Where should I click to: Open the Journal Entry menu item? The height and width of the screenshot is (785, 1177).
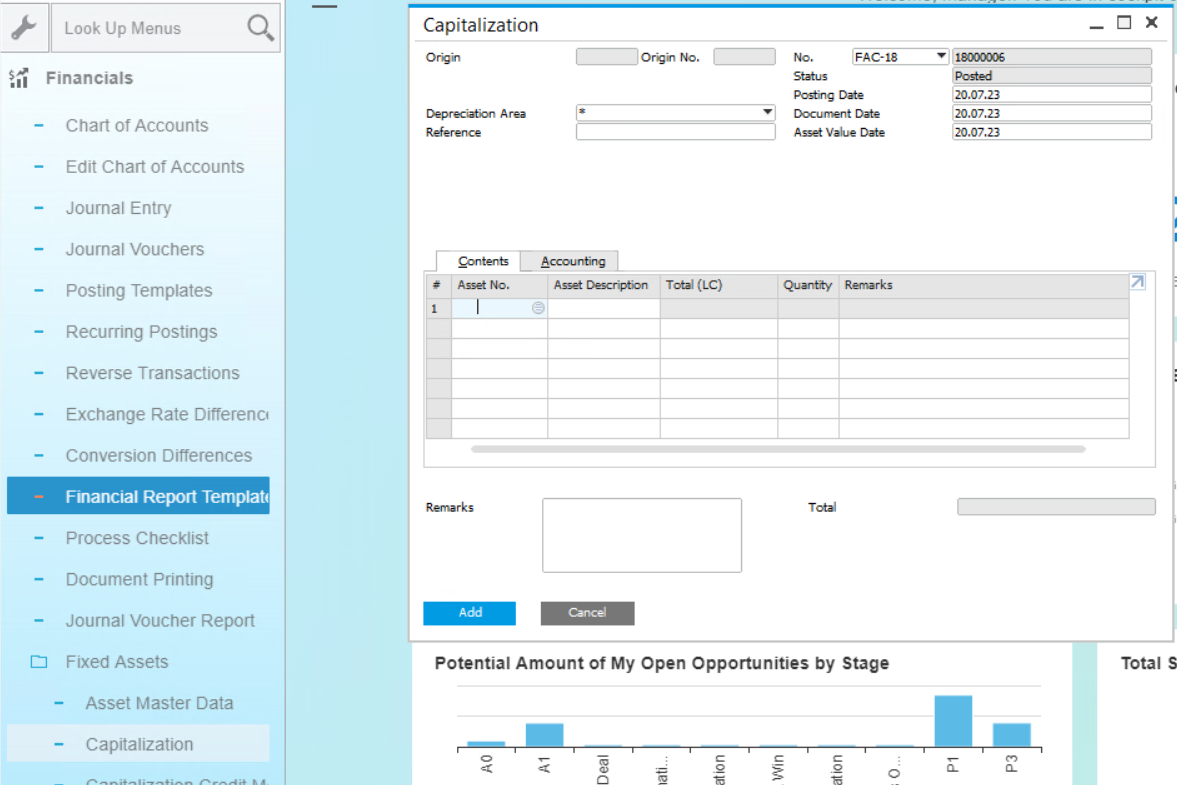pos(118,208)
